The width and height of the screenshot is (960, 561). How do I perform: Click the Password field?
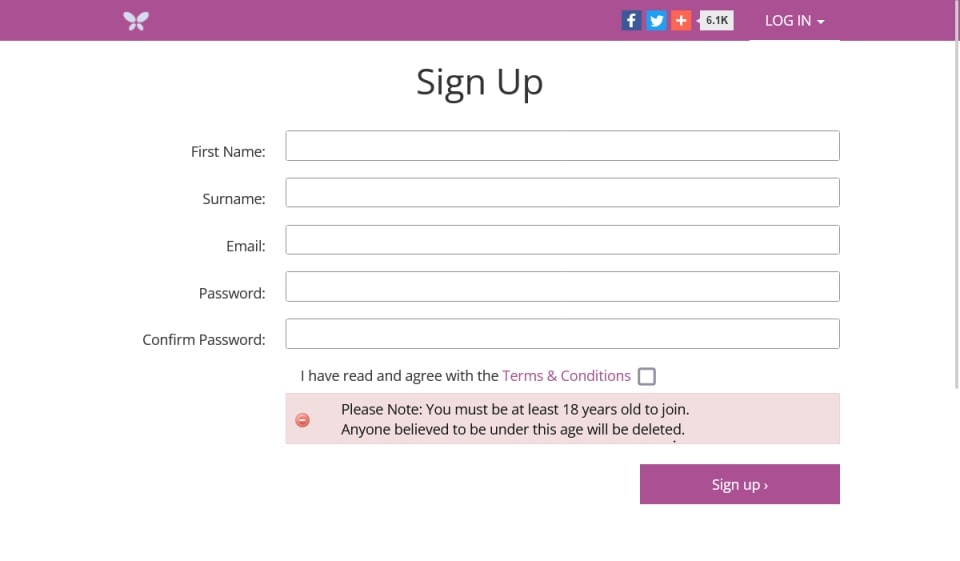click(x=562, y=287)
